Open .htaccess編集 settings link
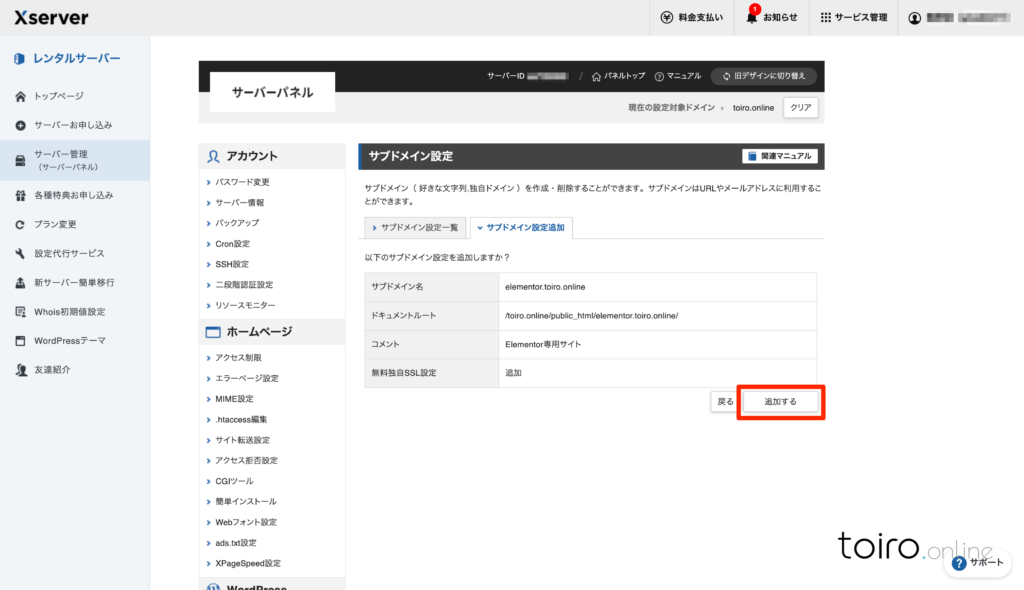The image size is (1024, 590). point(241,419)
